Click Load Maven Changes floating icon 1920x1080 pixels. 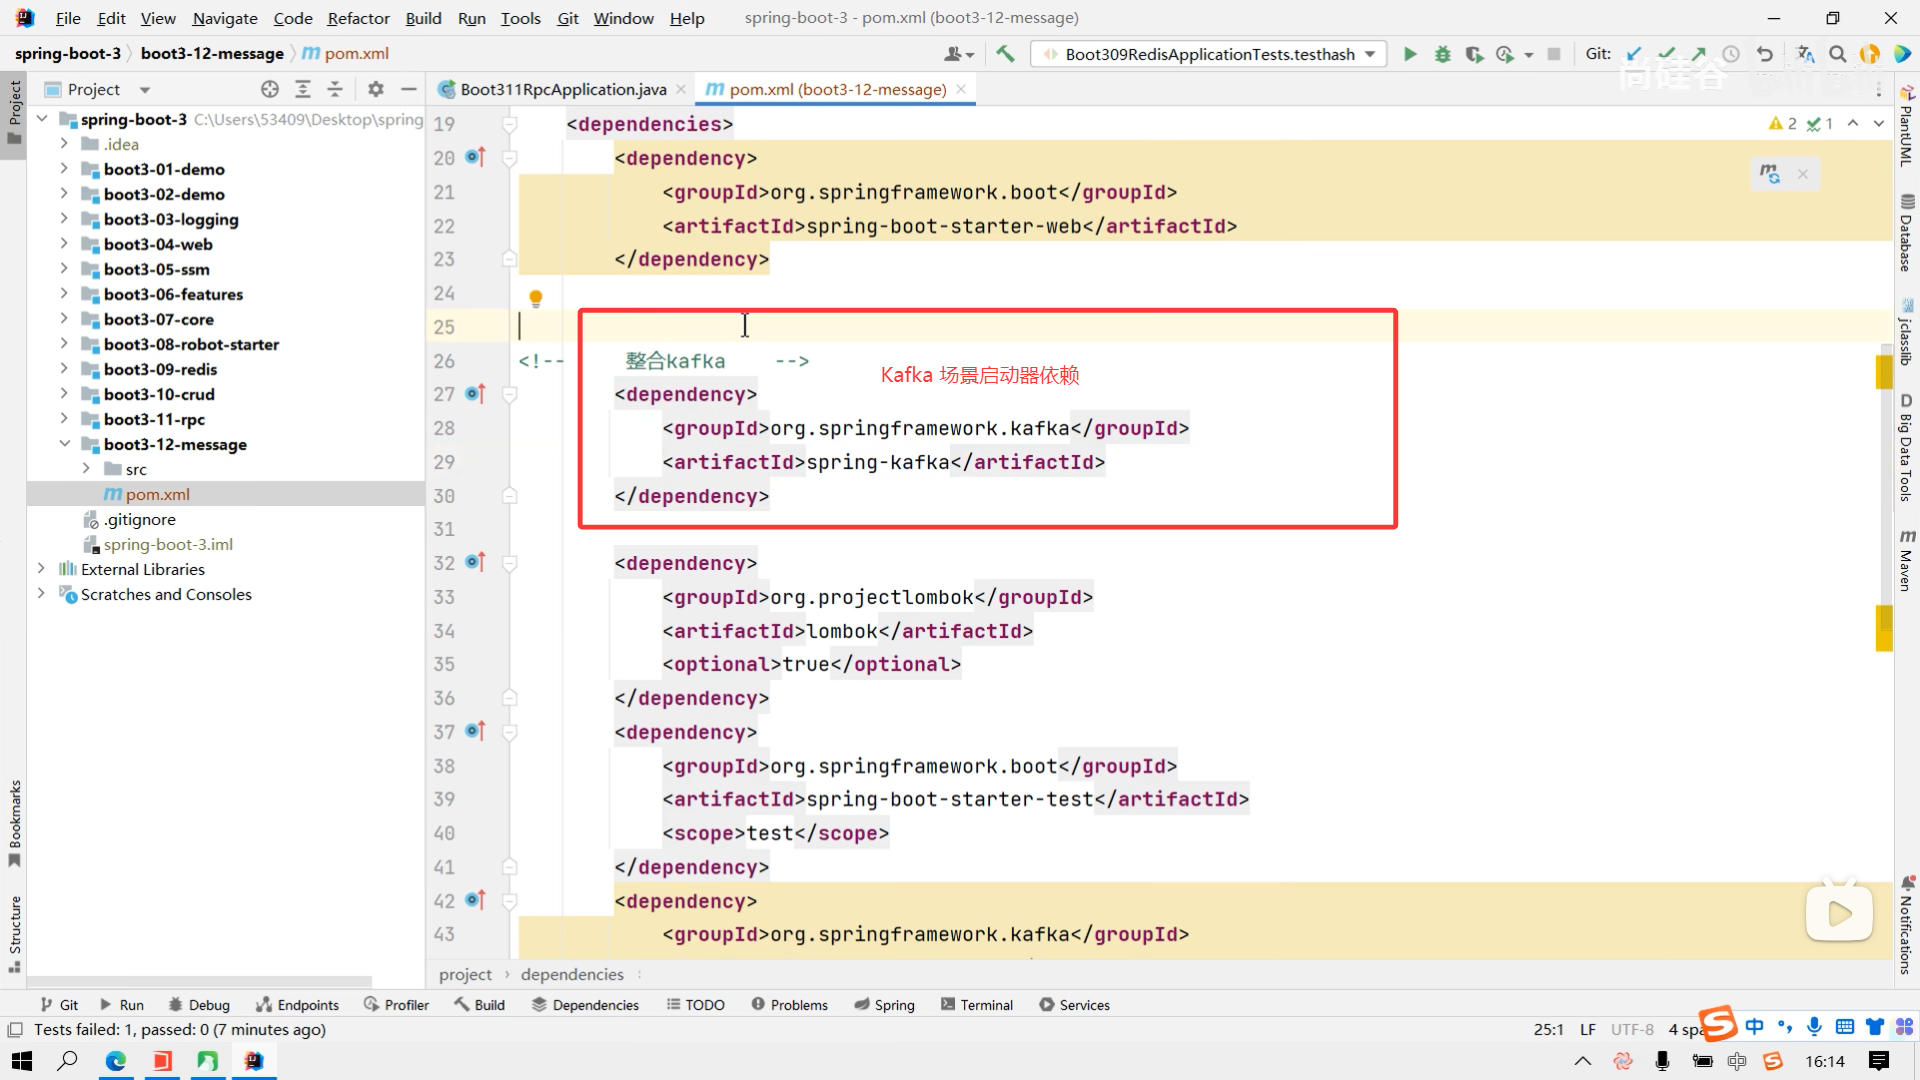[1770, 174]
